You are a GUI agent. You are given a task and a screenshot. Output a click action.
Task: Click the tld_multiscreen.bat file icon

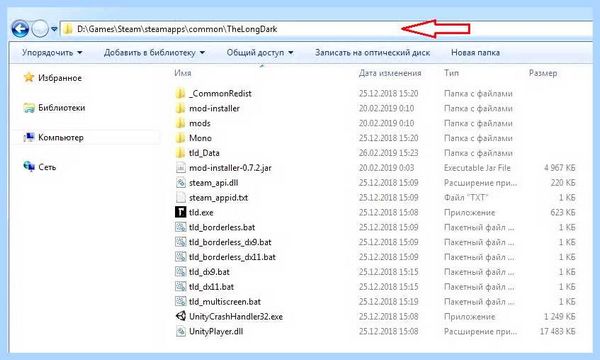click(x=180, y=301)
